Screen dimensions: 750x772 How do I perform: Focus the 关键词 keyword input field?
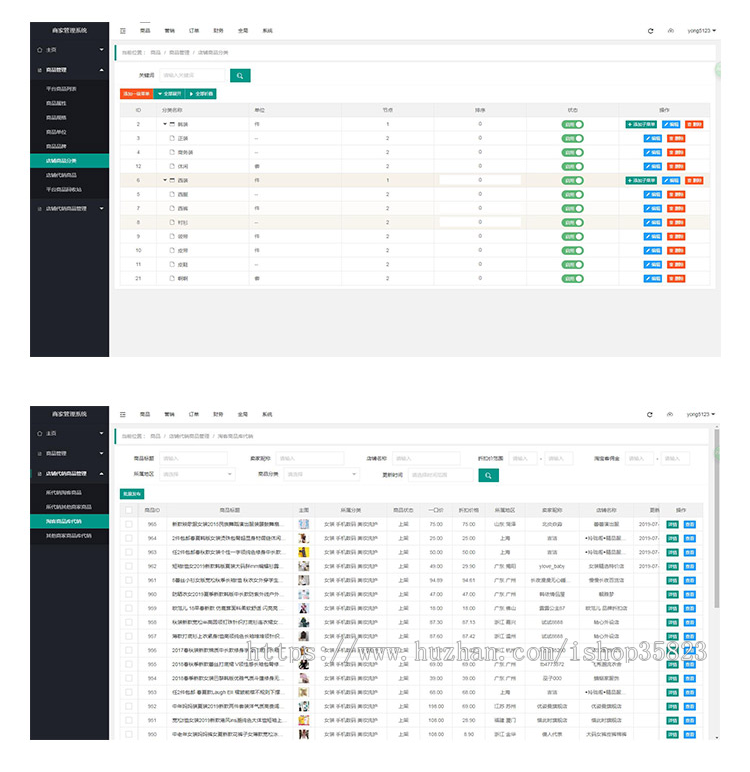pos(192,75)
